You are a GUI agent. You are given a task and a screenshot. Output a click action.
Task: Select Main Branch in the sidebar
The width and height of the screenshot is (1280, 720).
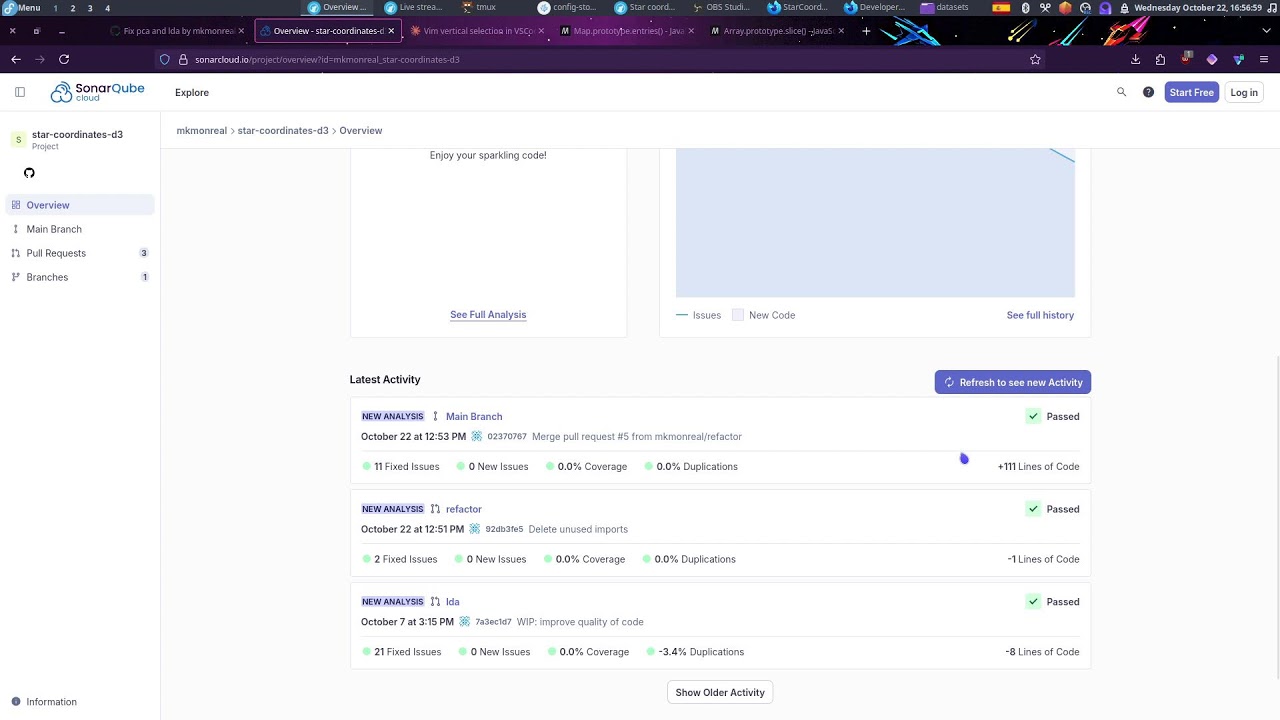click(x=80, y=229)
